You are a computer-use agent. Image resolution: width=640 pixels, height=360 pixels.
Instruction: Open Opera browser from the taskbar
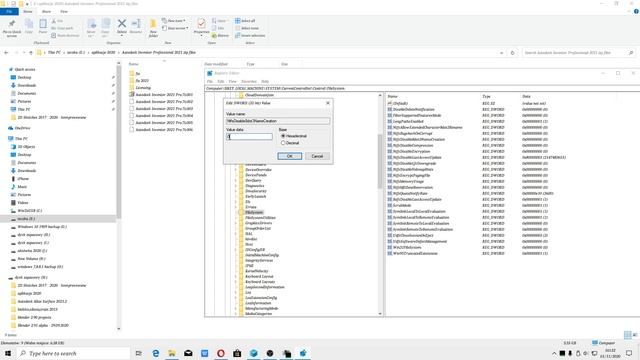click(221, 353)
